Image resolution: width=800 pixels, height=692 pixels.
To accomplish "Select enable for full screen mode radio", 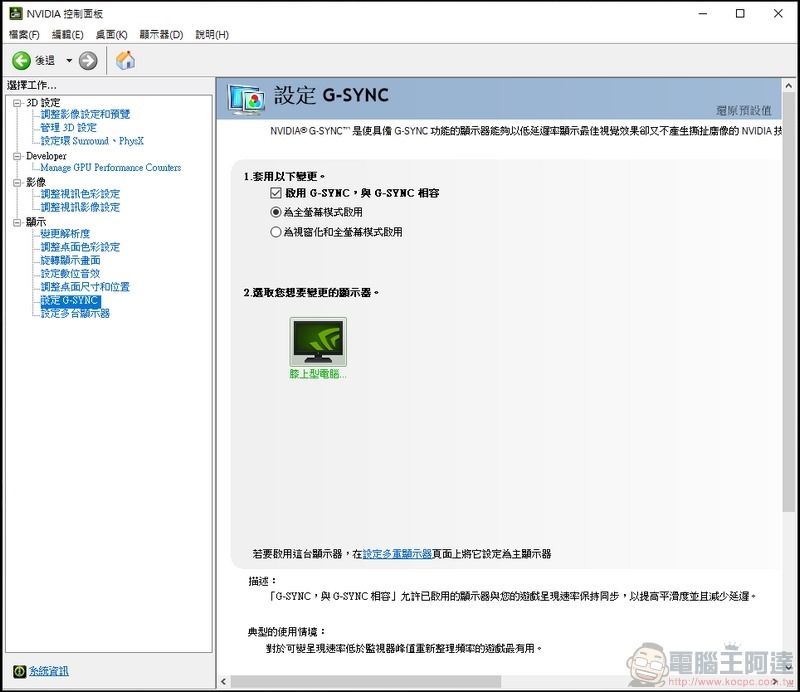I will pos(276,212).
